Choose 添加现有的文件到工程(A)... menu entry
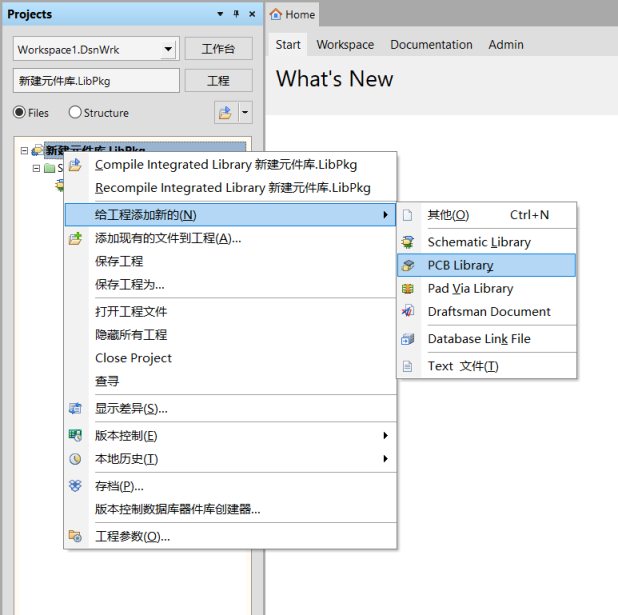The height and width of the screenshot is (615, 618). pos(230,238)
